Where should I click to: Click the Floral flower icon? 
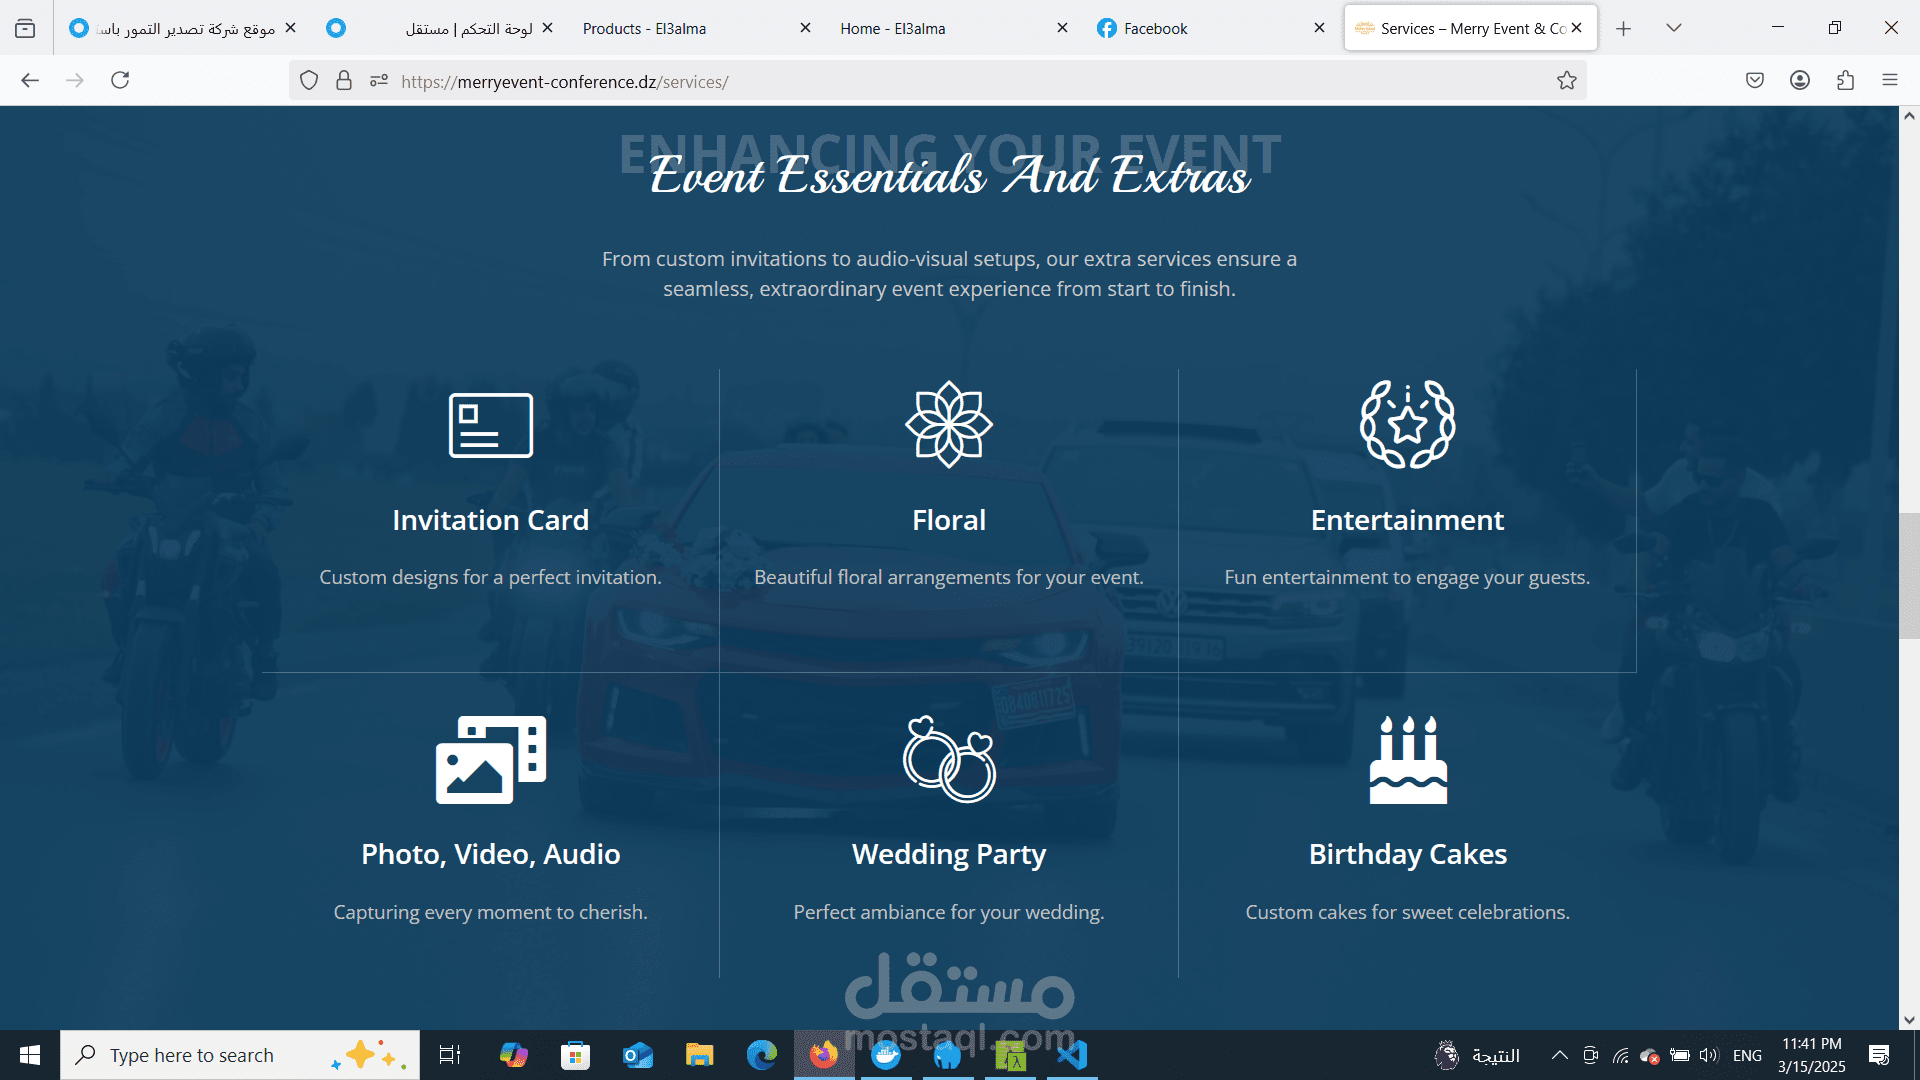[x=948, y=424]
